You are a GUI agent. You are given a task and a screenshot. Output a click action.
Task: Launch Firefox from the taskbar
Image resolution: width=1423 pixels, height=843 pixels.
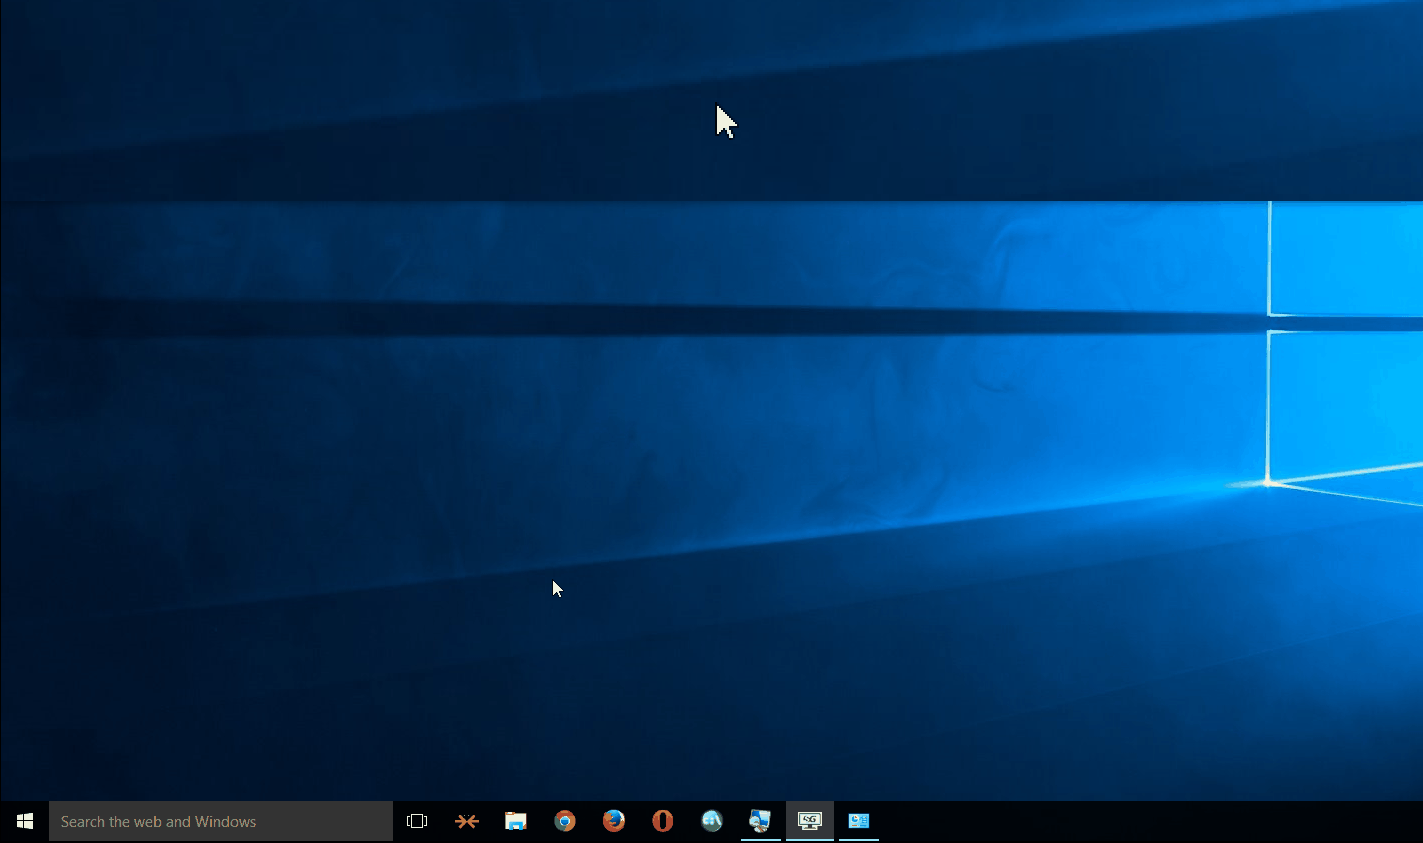[x=613, y=821]
